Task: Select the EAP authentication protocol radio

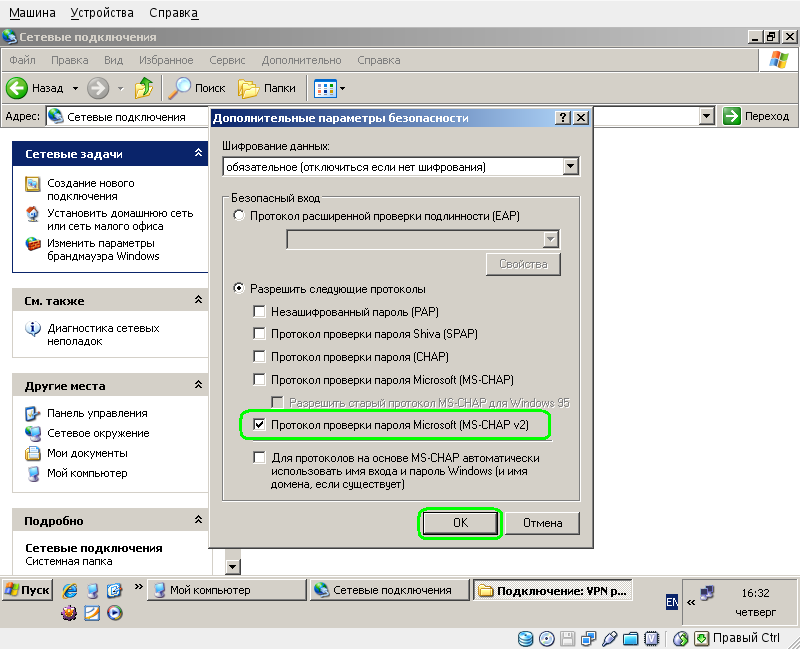Action: (239, 215)
